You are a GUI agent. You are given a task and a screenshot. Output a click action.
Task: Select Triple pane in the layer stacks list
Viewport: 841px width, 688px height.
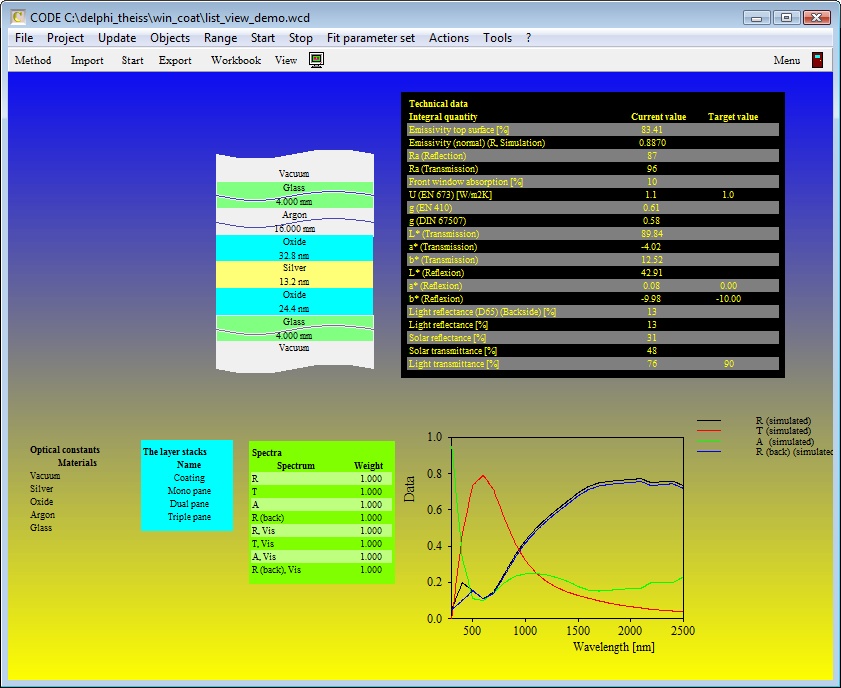(x=189, y=517)
